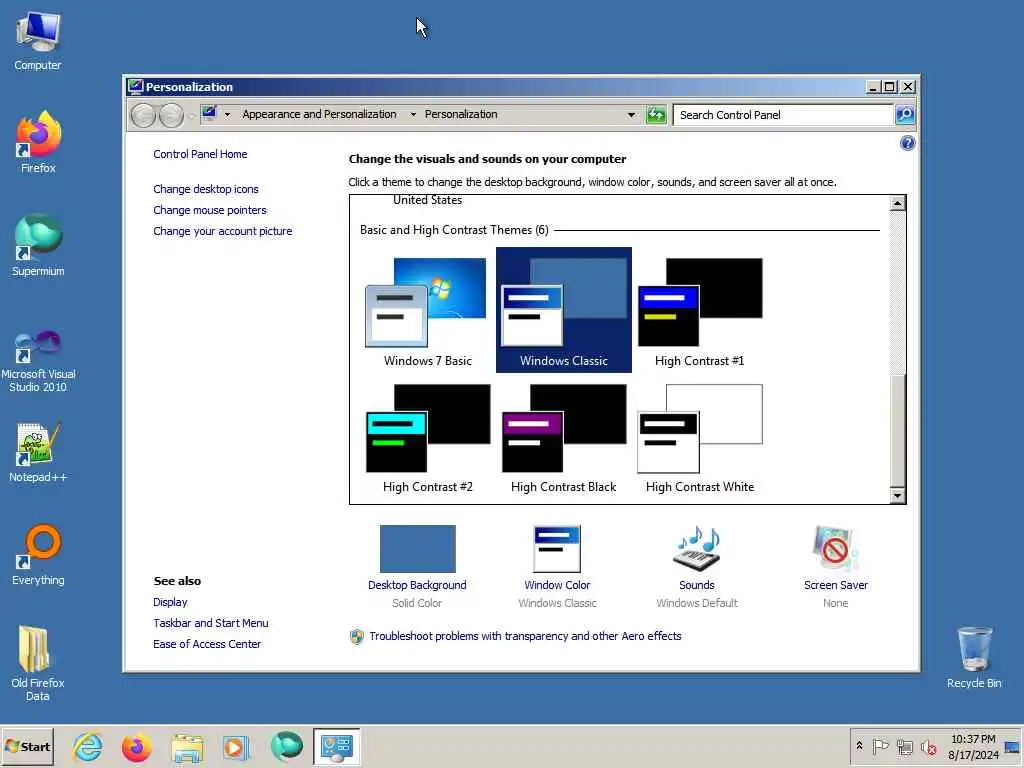
Task: Click the refresh button beside address bar
Action: (x=656, y=115)
